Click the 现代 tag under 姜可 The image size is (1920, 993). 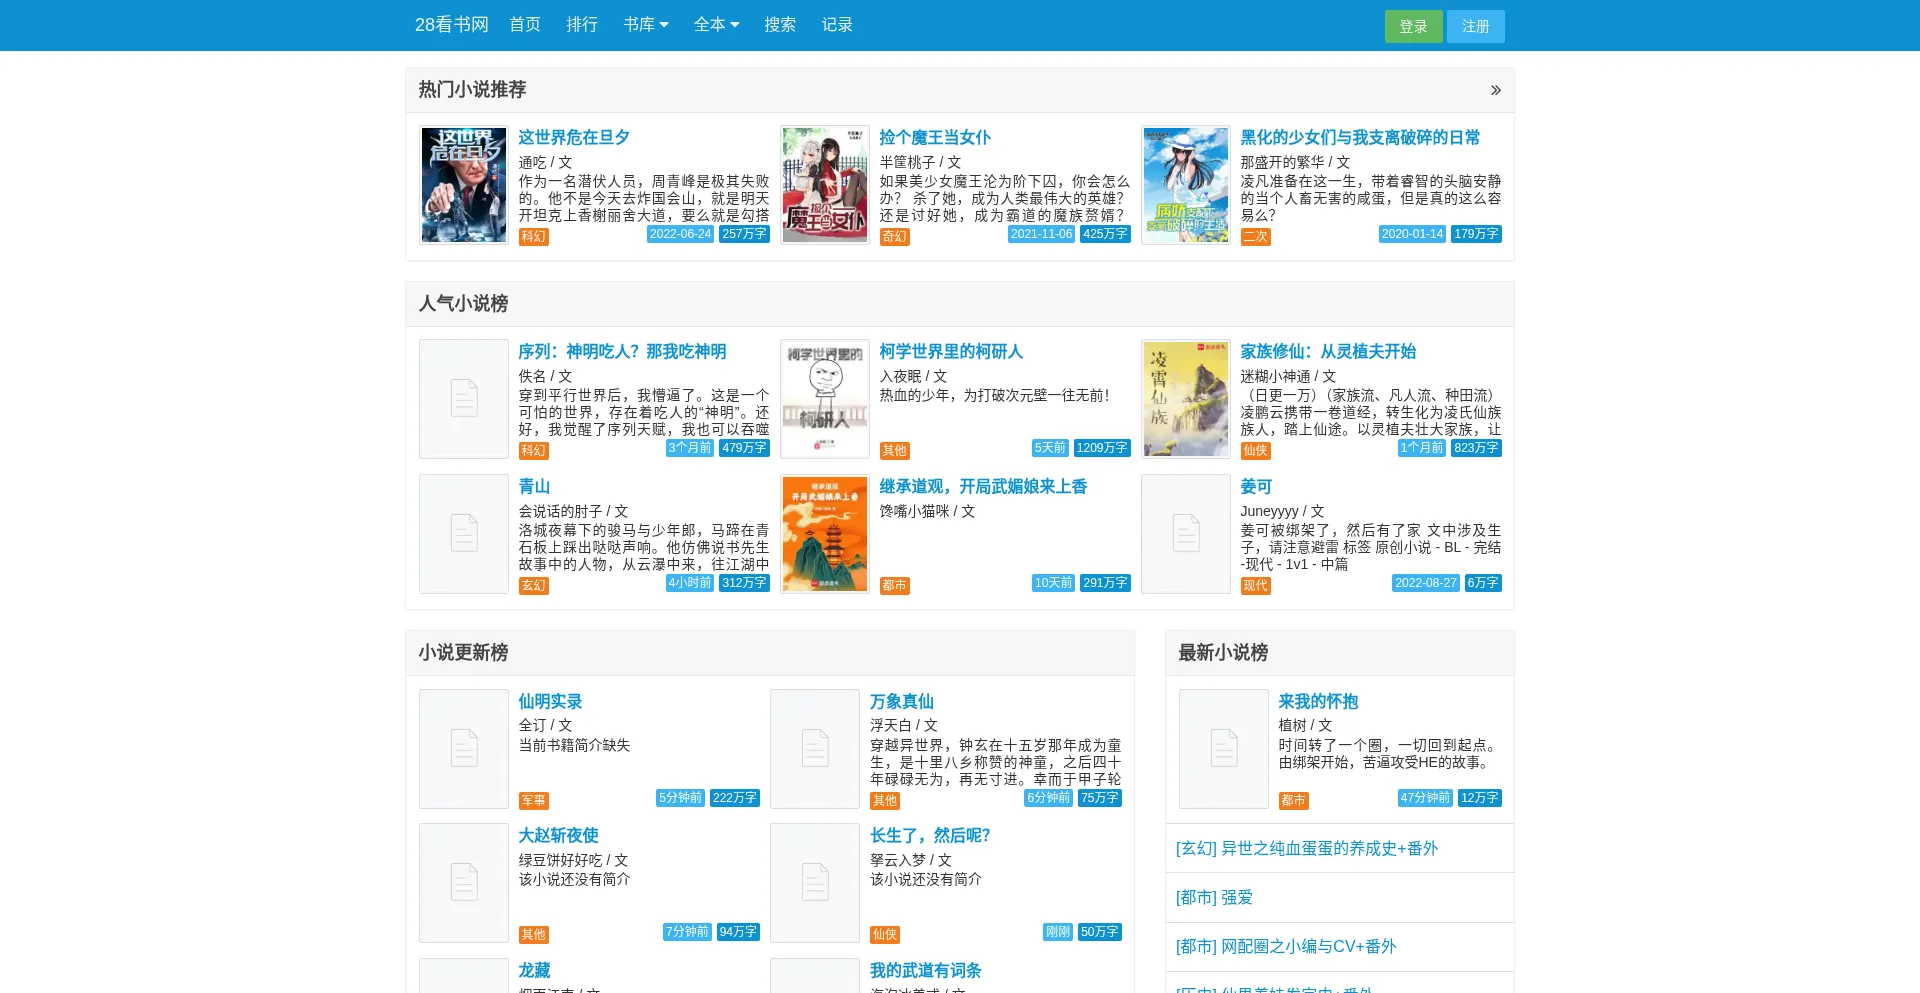tap(1256, 586)
